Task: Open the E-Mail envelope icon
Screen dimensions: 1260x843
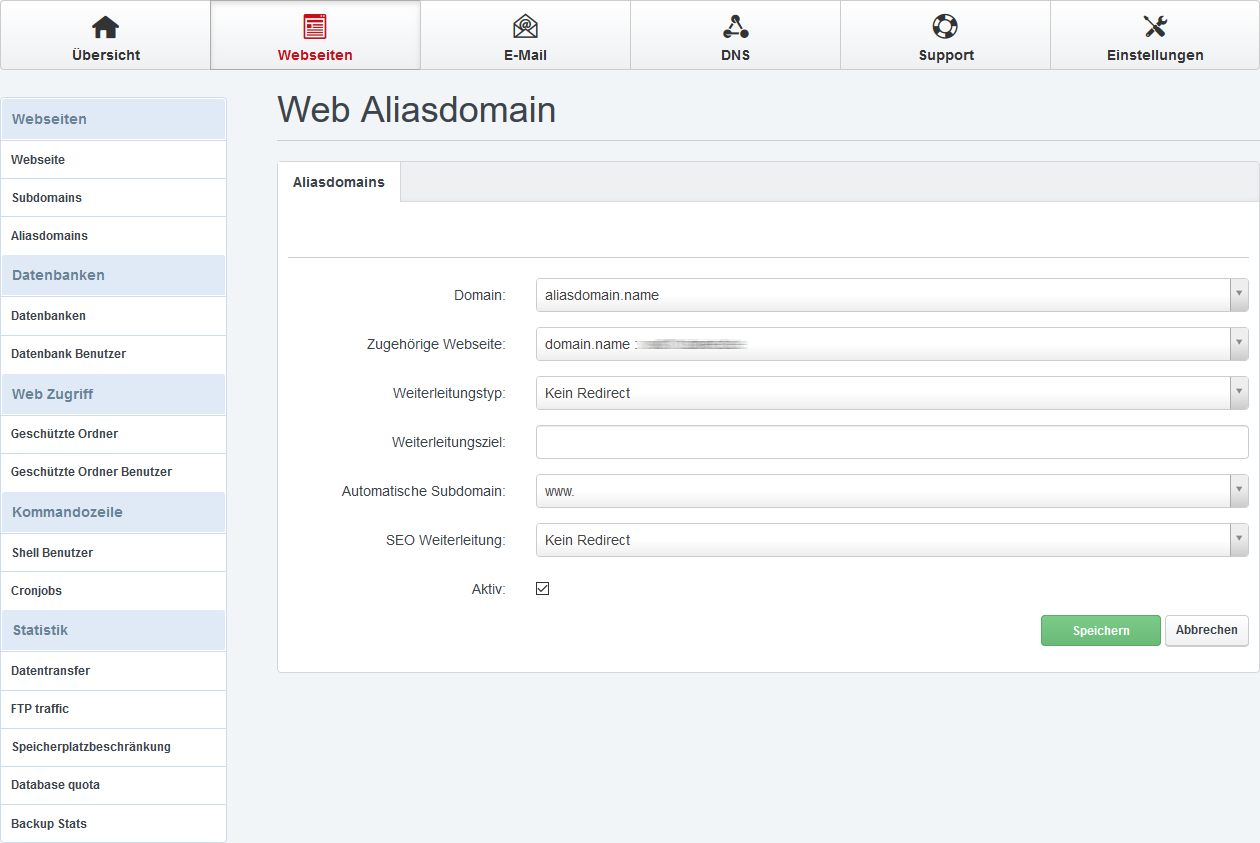Action: 525,27
